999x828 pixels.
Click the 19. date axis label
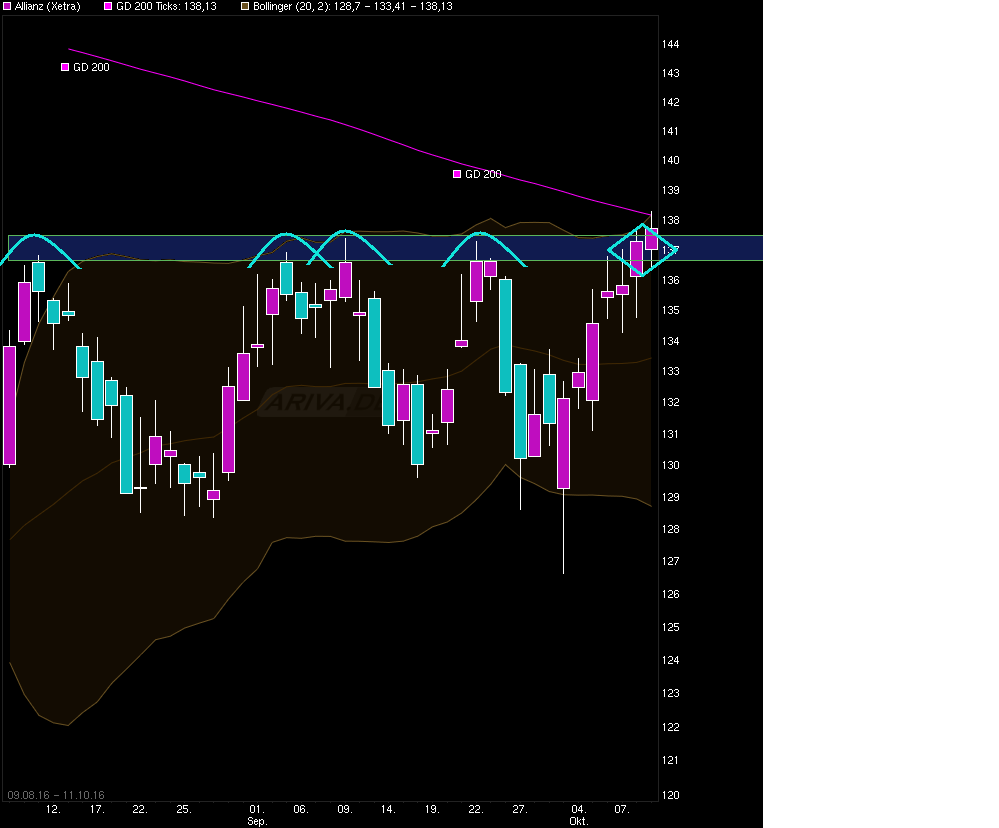coord(432,810)
